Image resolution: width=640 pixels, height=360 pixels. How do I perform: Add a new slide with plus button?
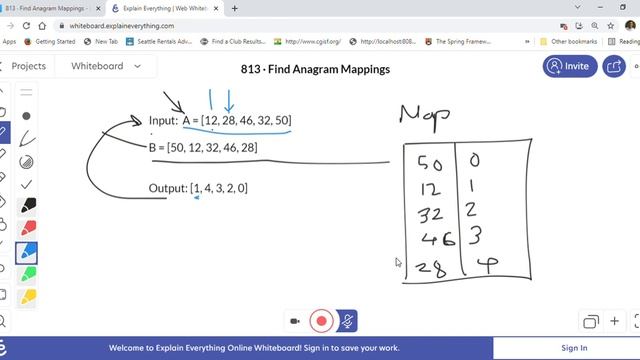point(614,321)
